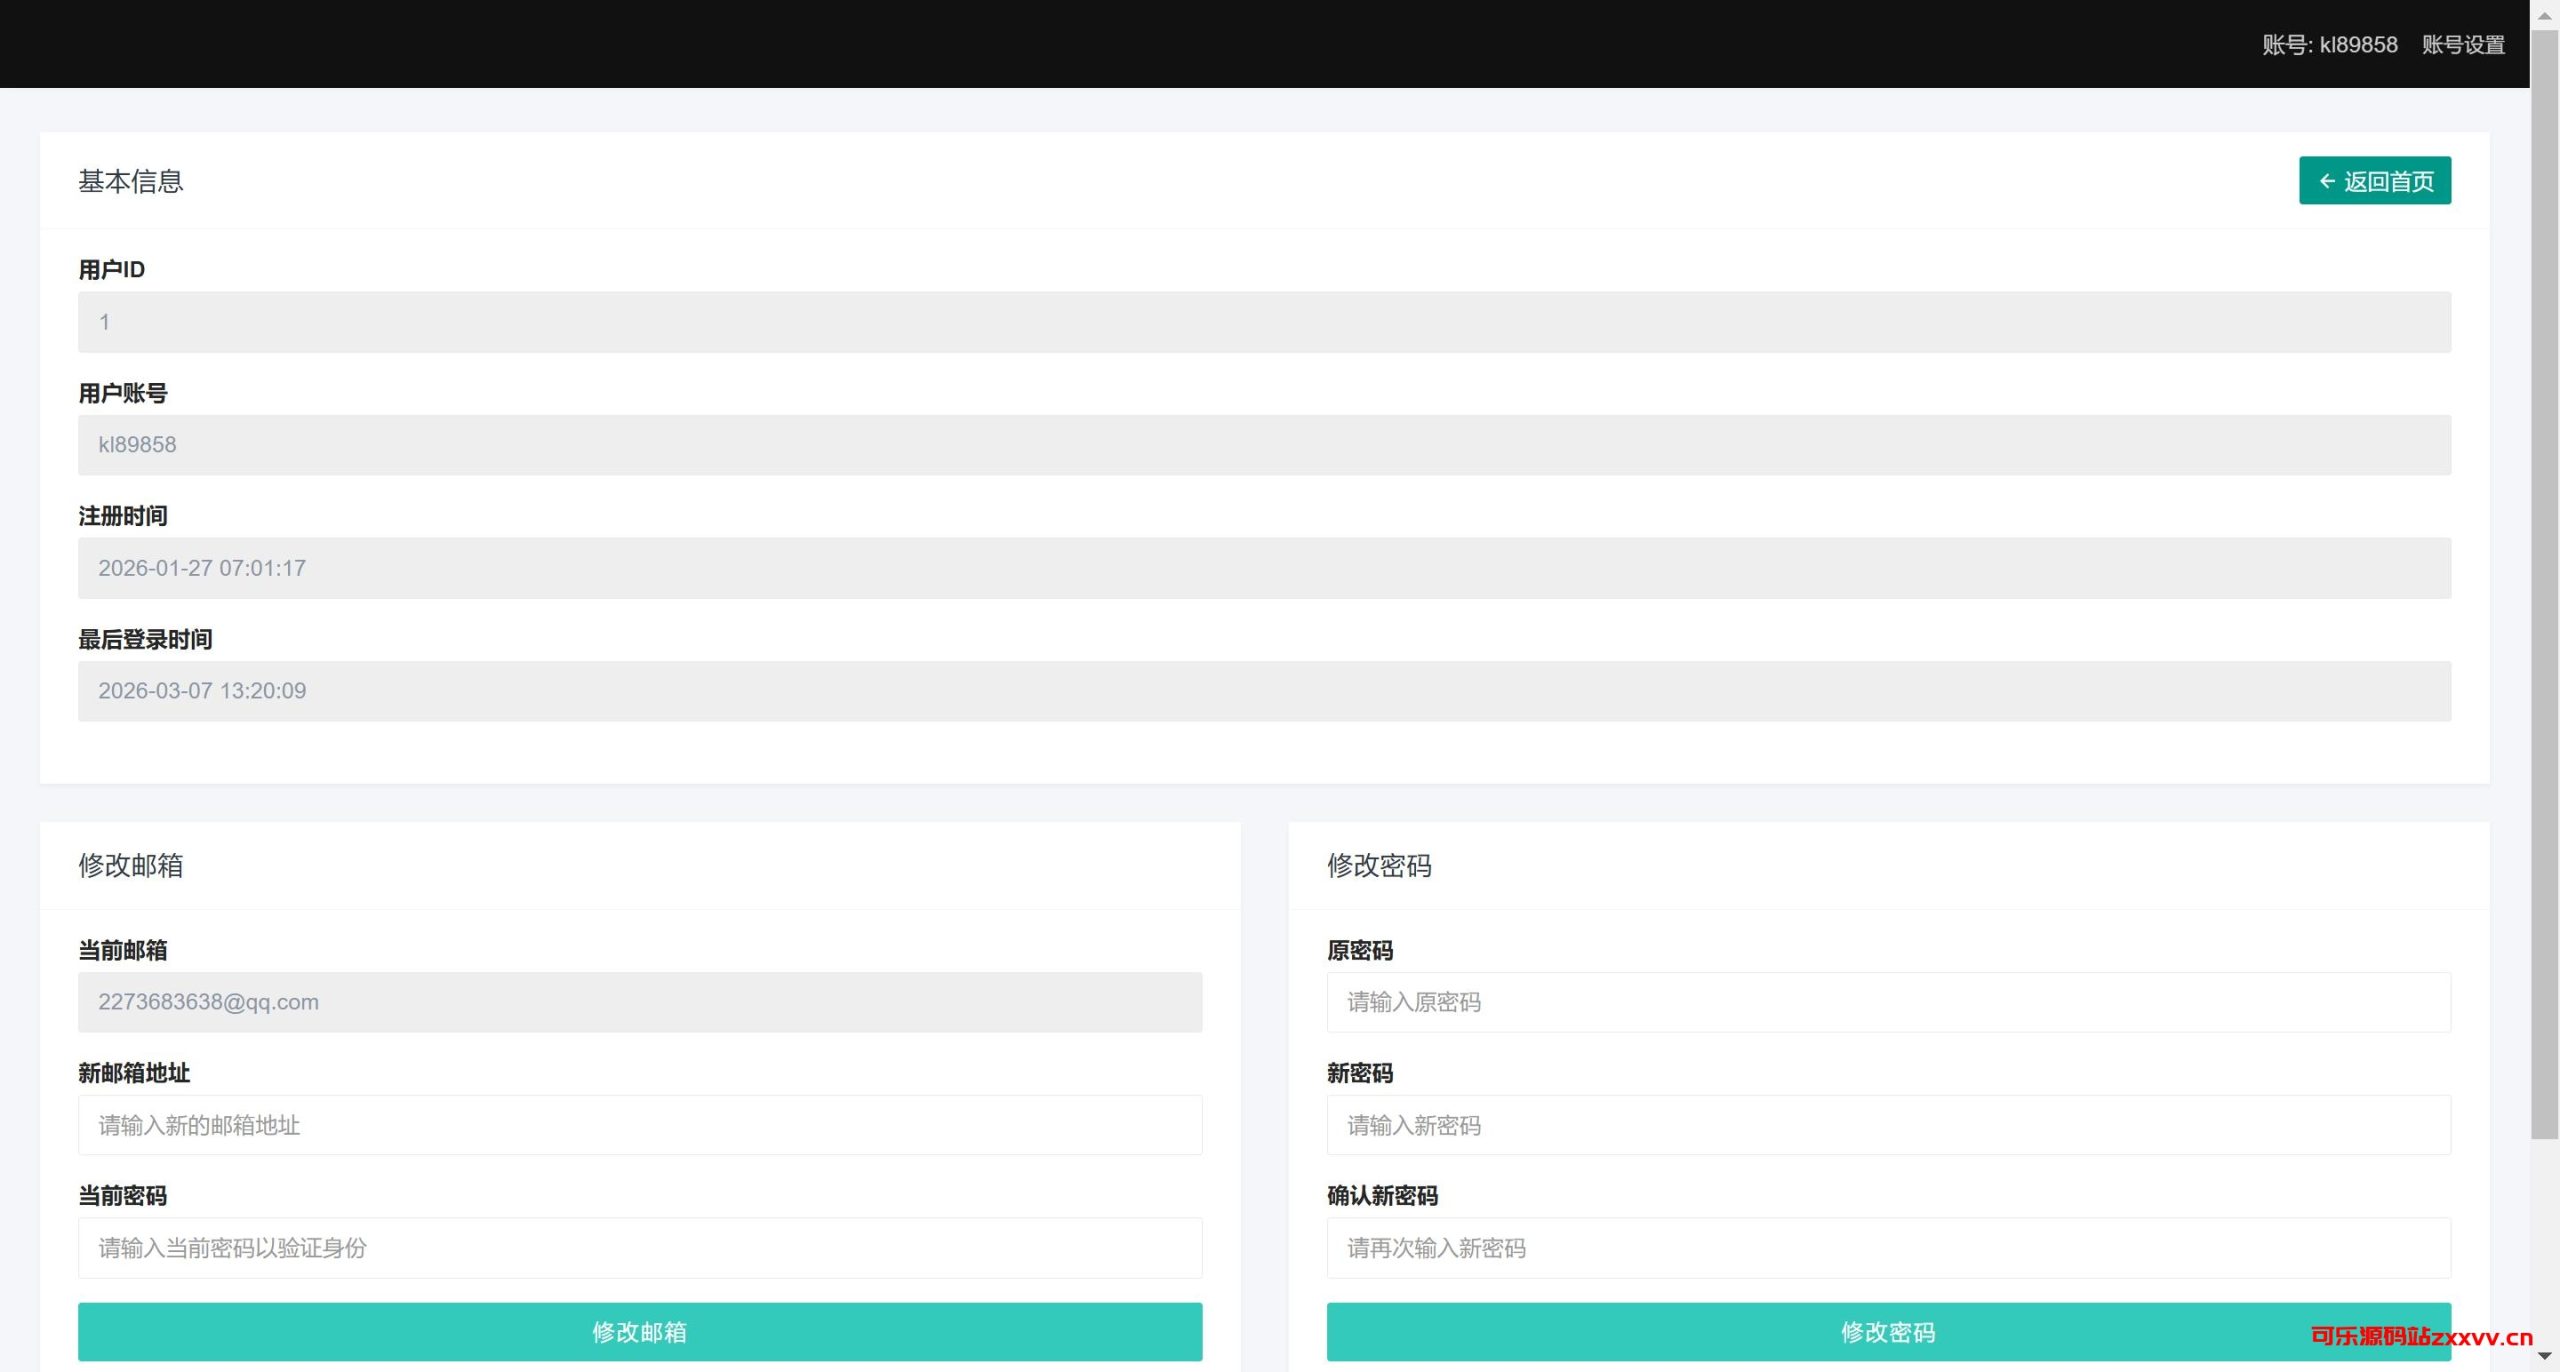The image size is (2560, 1372).
Task: Select the 确认新密码 input box
Action: coord(1888,1248)
